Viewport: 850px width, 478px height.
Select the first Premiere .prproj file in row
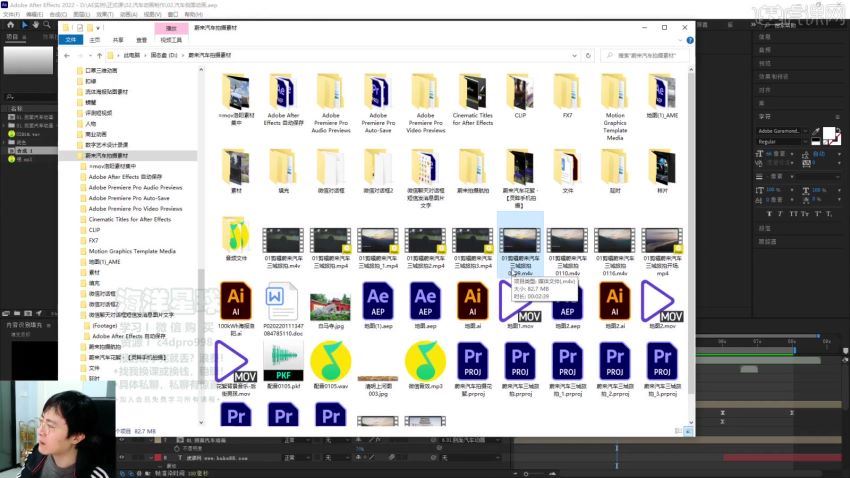[473, 361]
